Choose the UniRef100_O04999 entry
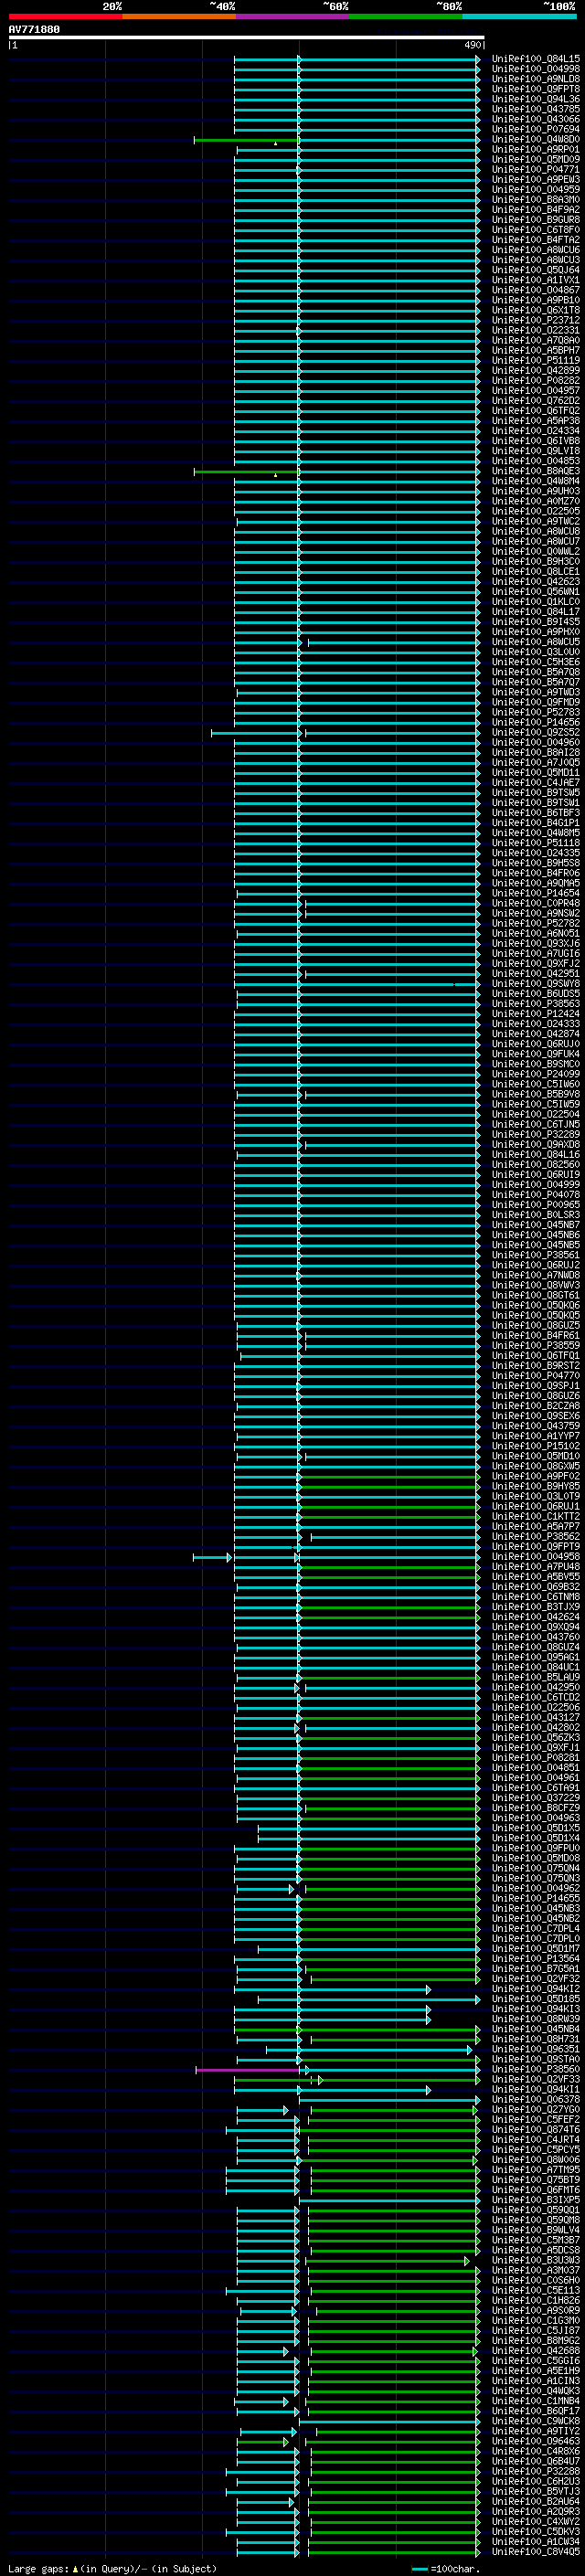The width and height of the screenshot is (585, 2576). point(536,1185)
